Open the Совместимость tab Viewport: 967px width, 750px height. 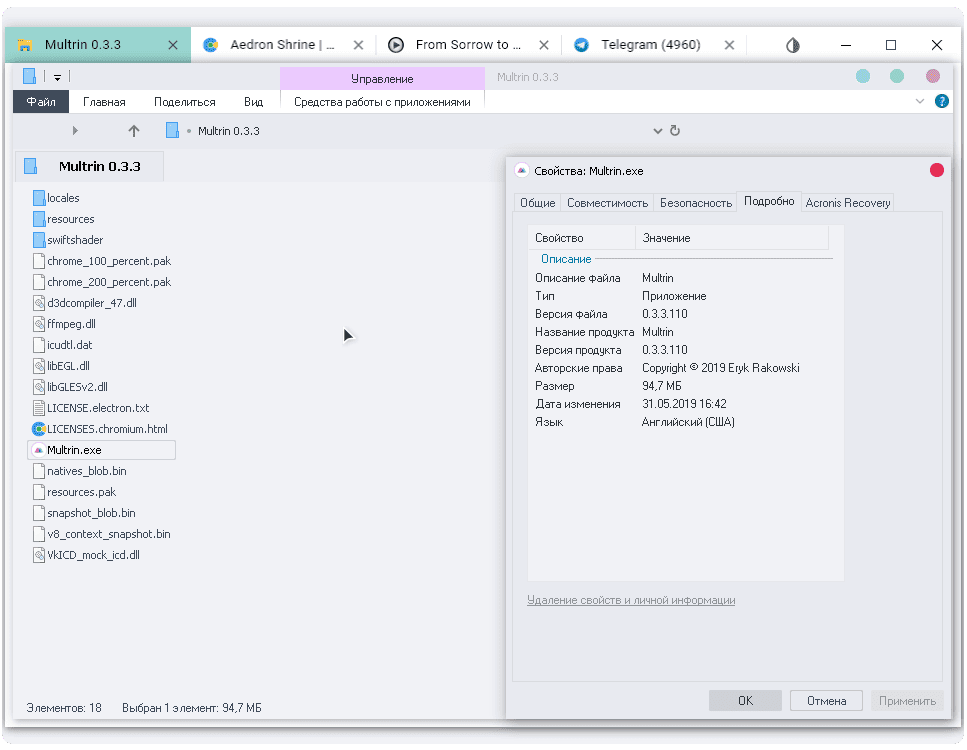coord(607,203)
